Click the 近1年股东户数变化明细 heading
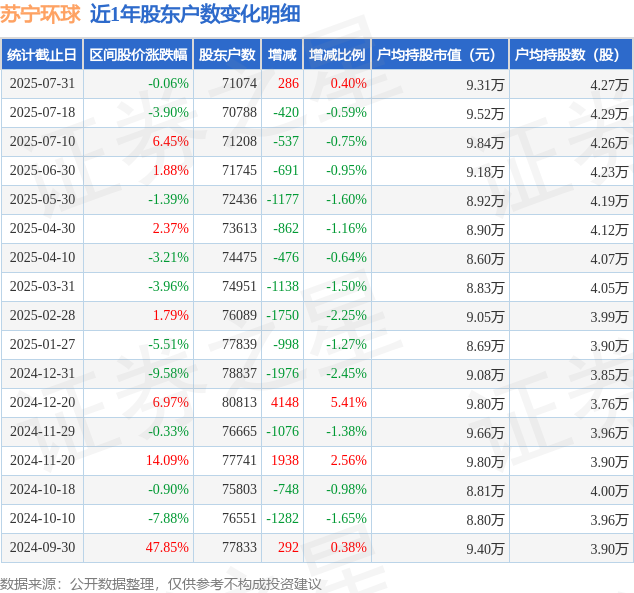634x593 pixels. click(195, 15)
